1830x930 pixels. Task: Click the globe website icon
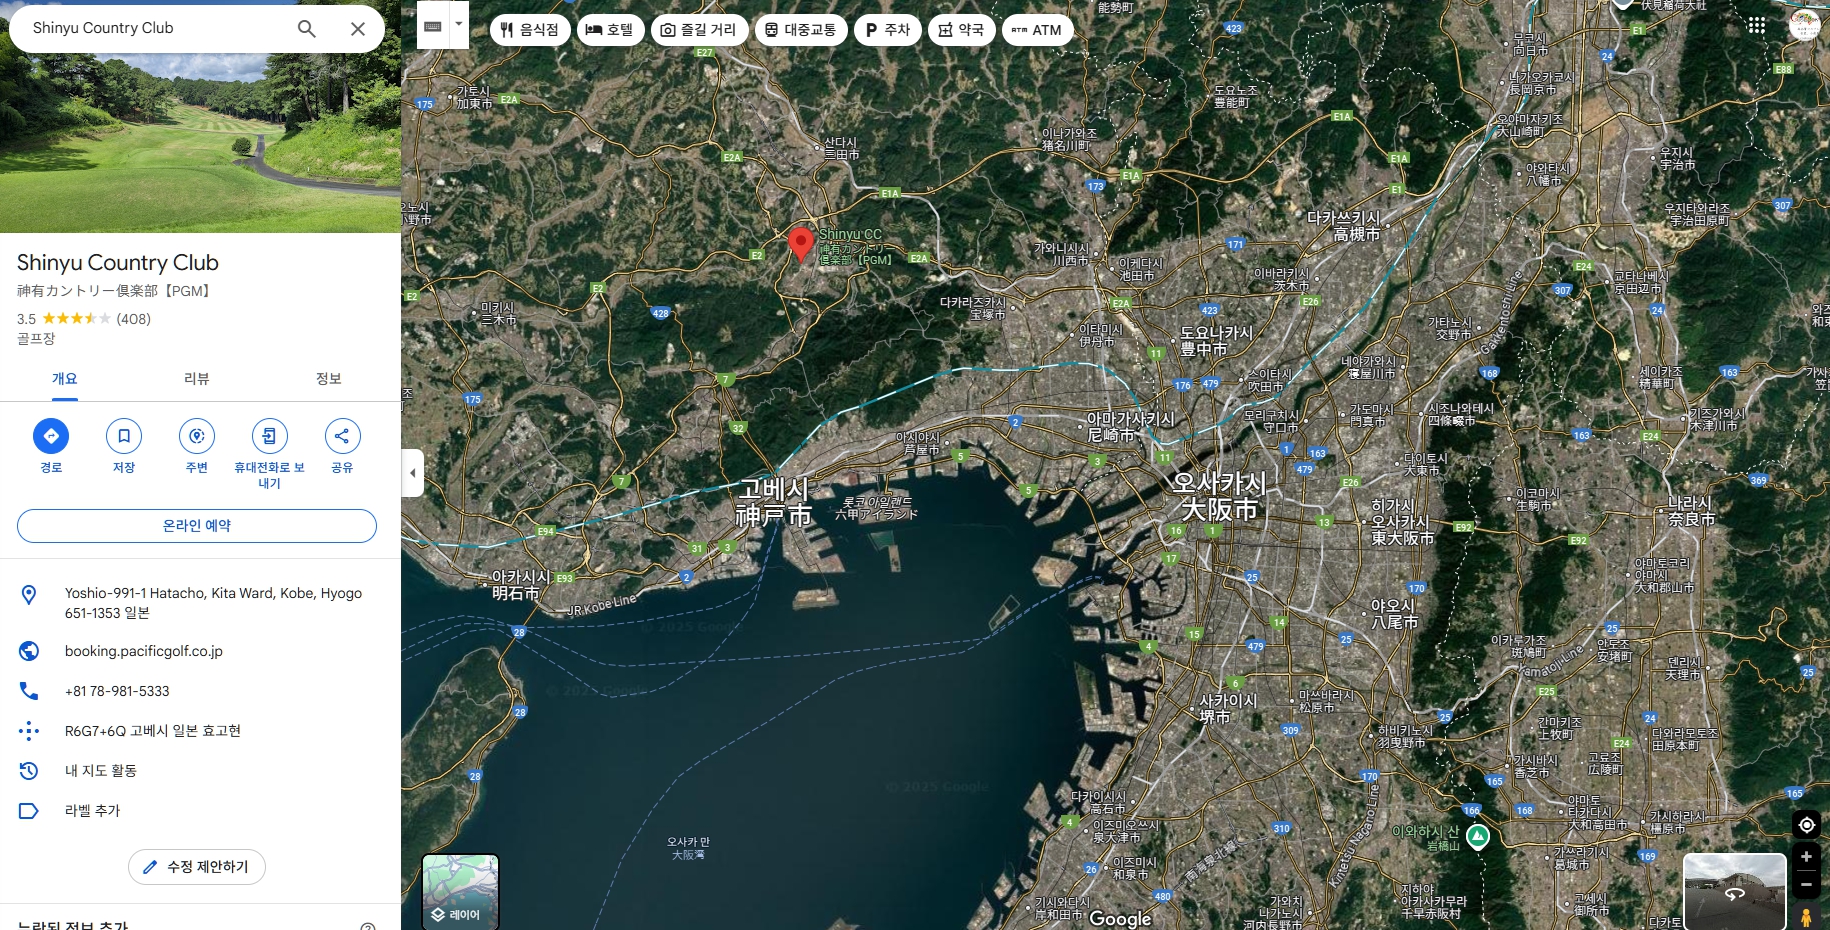tap(29, 651)
